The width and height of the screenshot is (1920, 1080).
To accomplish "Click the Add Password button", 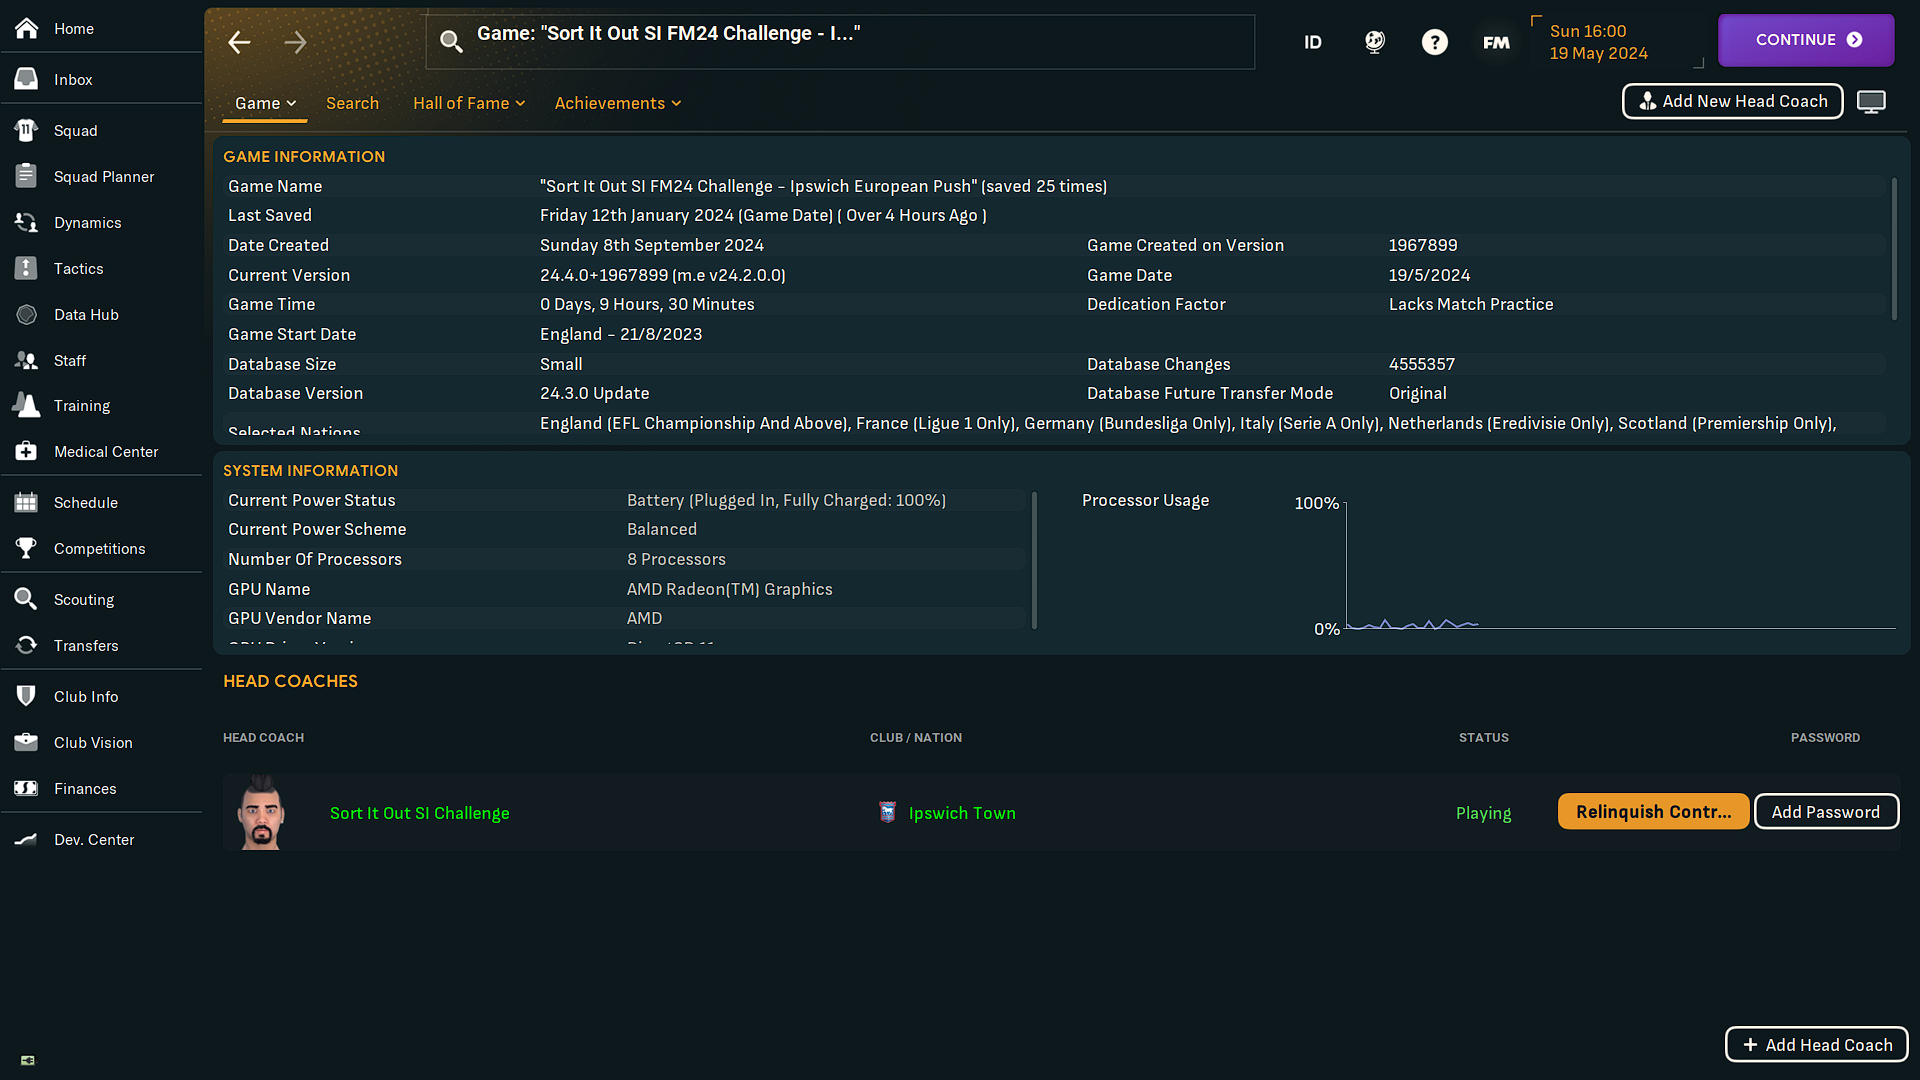I will coord(1826,812).
